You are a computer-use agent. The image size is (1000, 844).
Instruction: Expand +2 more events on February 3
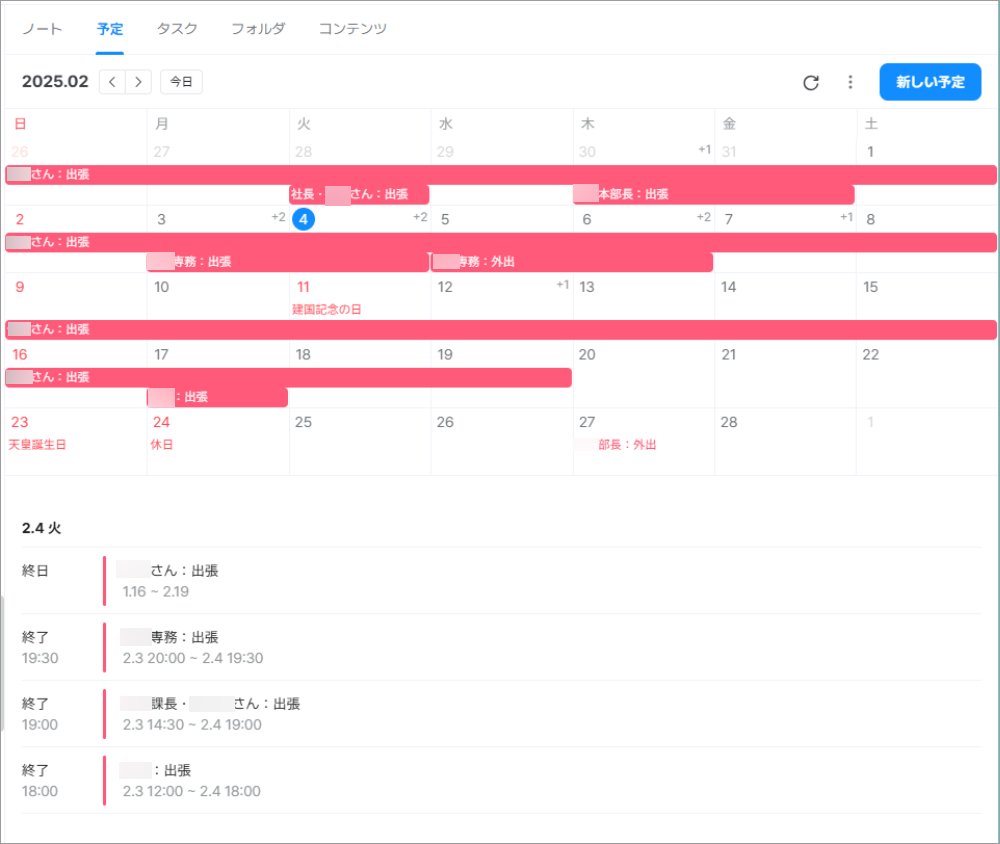click(278, 218)
